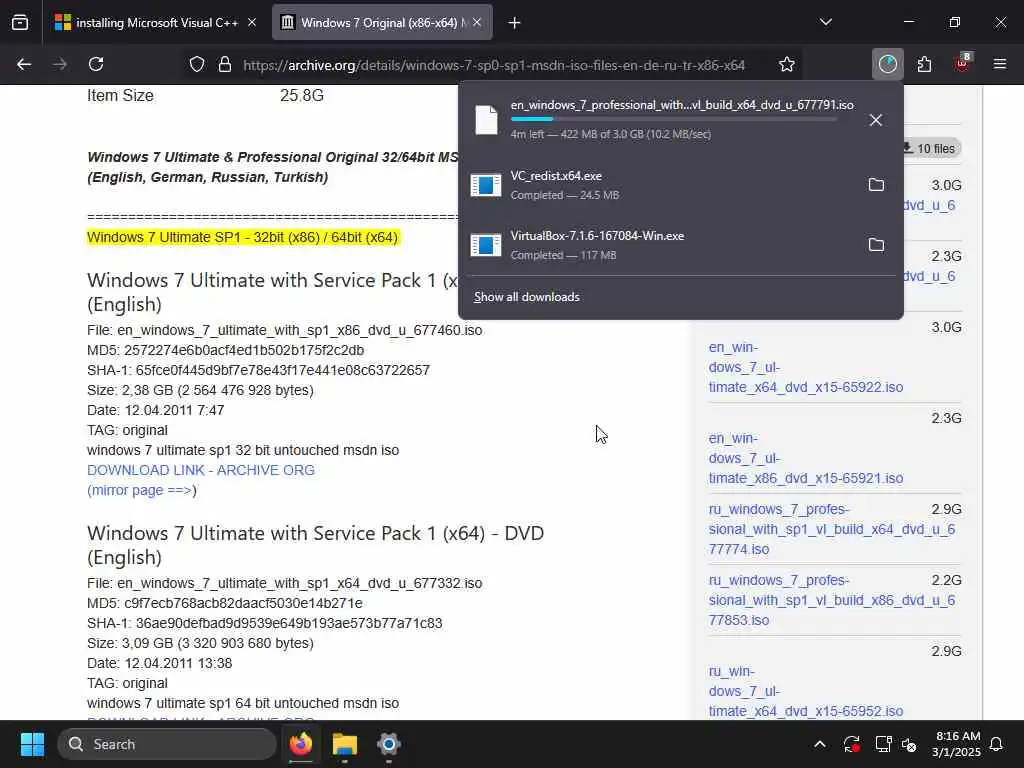The image size is (1024, 768).
Task: Click the downloading ISO file icon
Action: (x=486, y=120)
